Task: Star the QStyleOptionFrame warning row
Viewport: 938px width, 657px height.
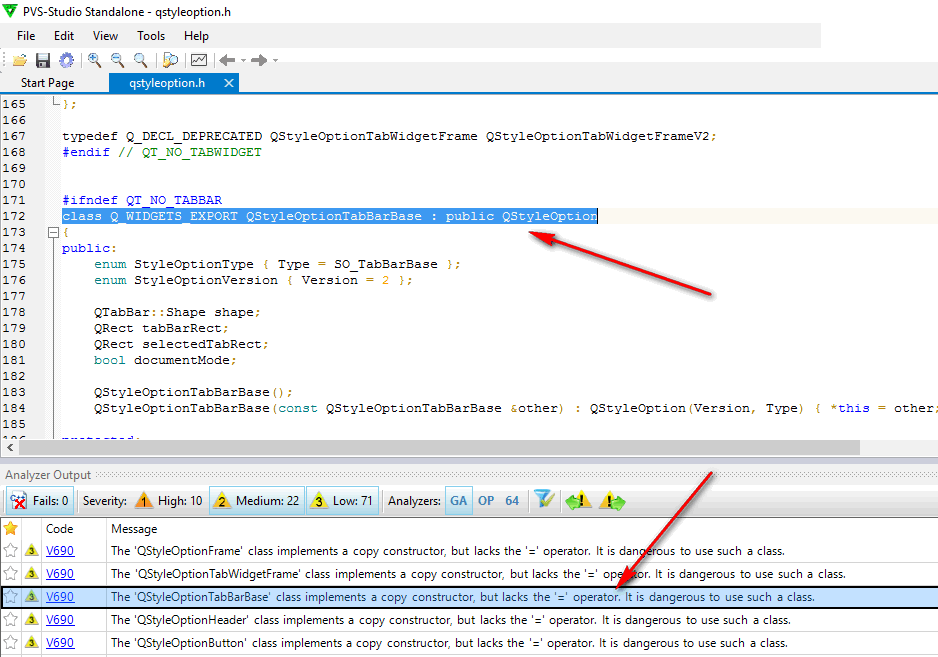Action: (x=10, y=550)
